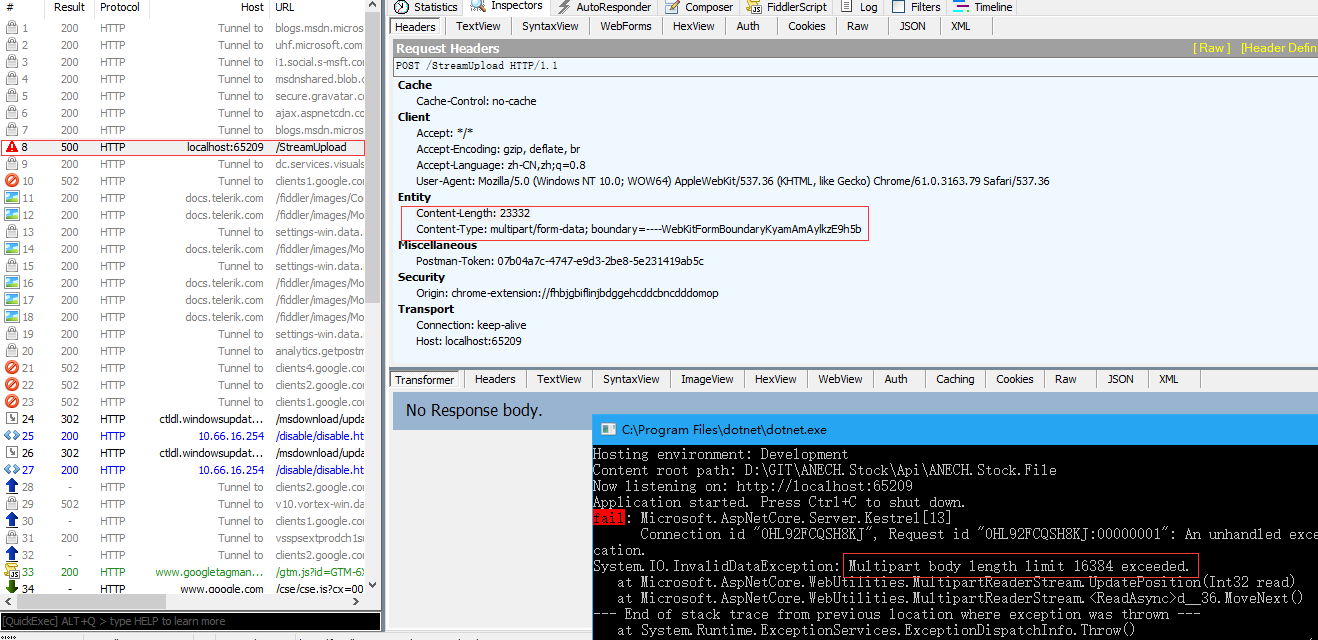Screen dimensions: 1318x640
Task: Select the response ImageView tab
Action: click(707, 380)
